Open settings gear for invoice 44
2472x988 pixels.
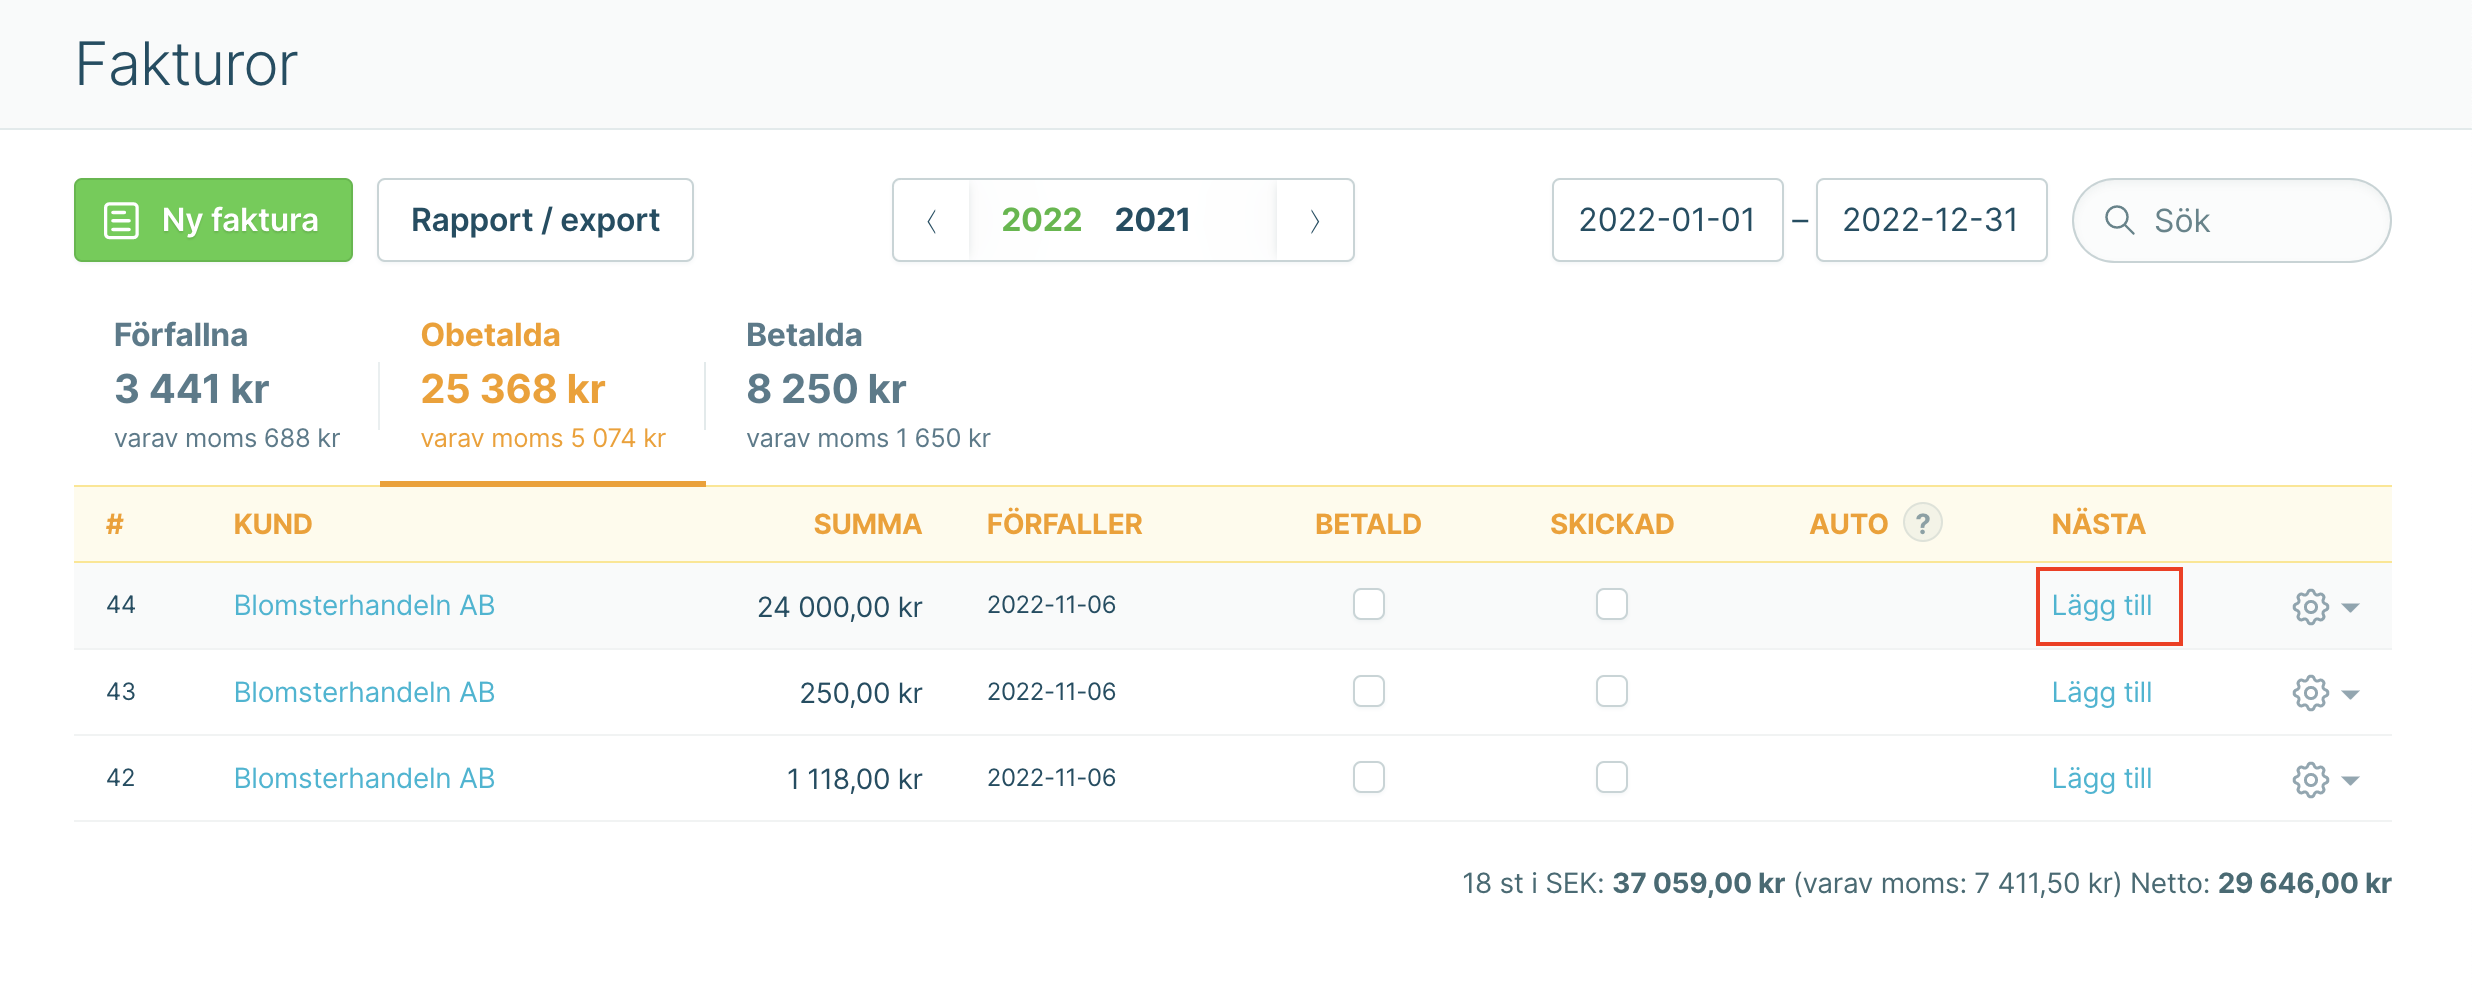click(2310, 606)
